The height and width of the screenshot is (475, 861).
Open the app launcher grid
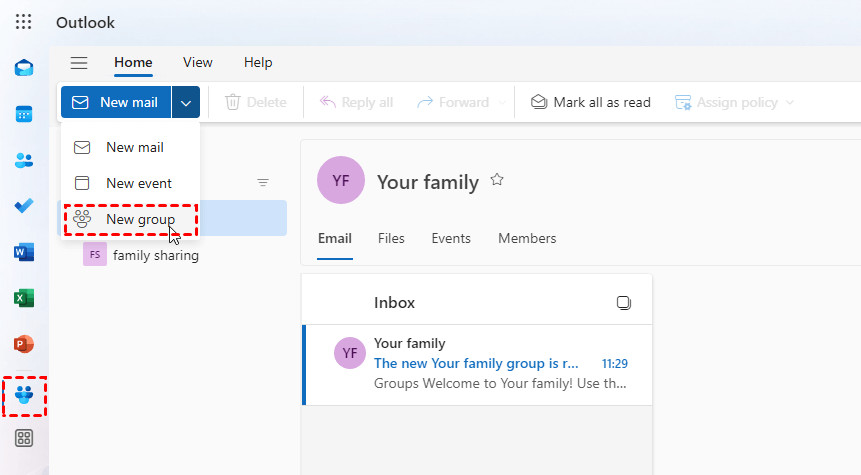pyautogui.click(x=24, y=22)
